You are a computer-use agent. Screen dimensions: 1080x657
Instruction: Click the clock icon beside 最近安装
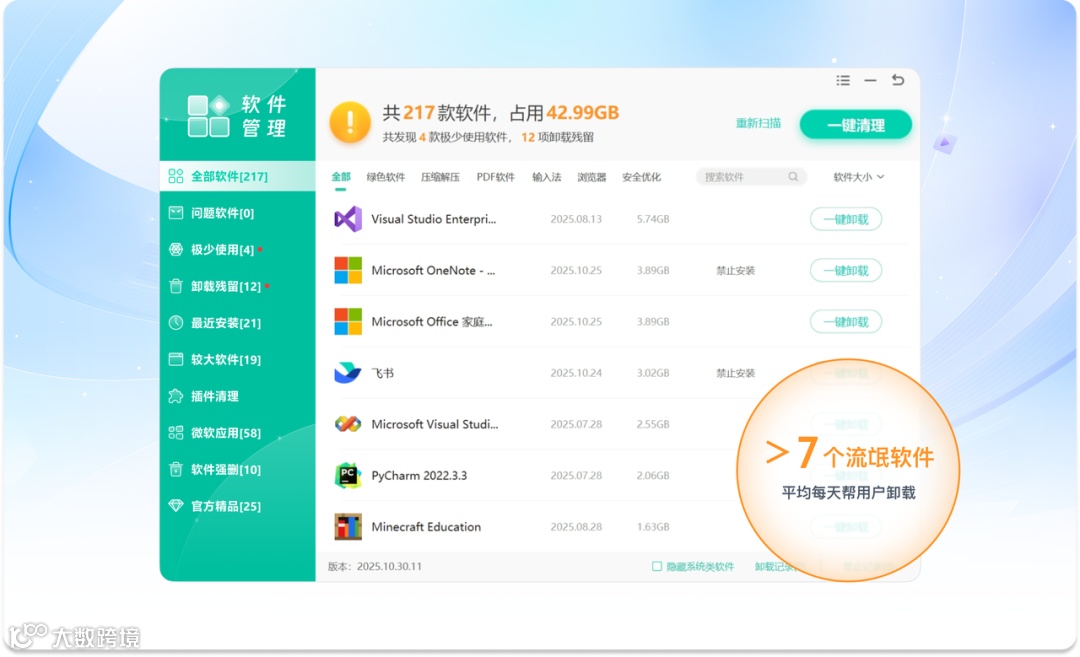click(176, 322)
